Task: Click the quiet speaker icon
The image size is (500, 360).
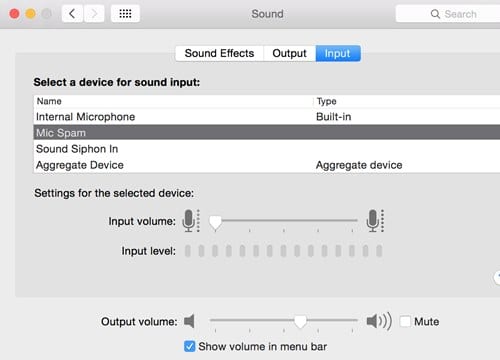Action: 189,321
